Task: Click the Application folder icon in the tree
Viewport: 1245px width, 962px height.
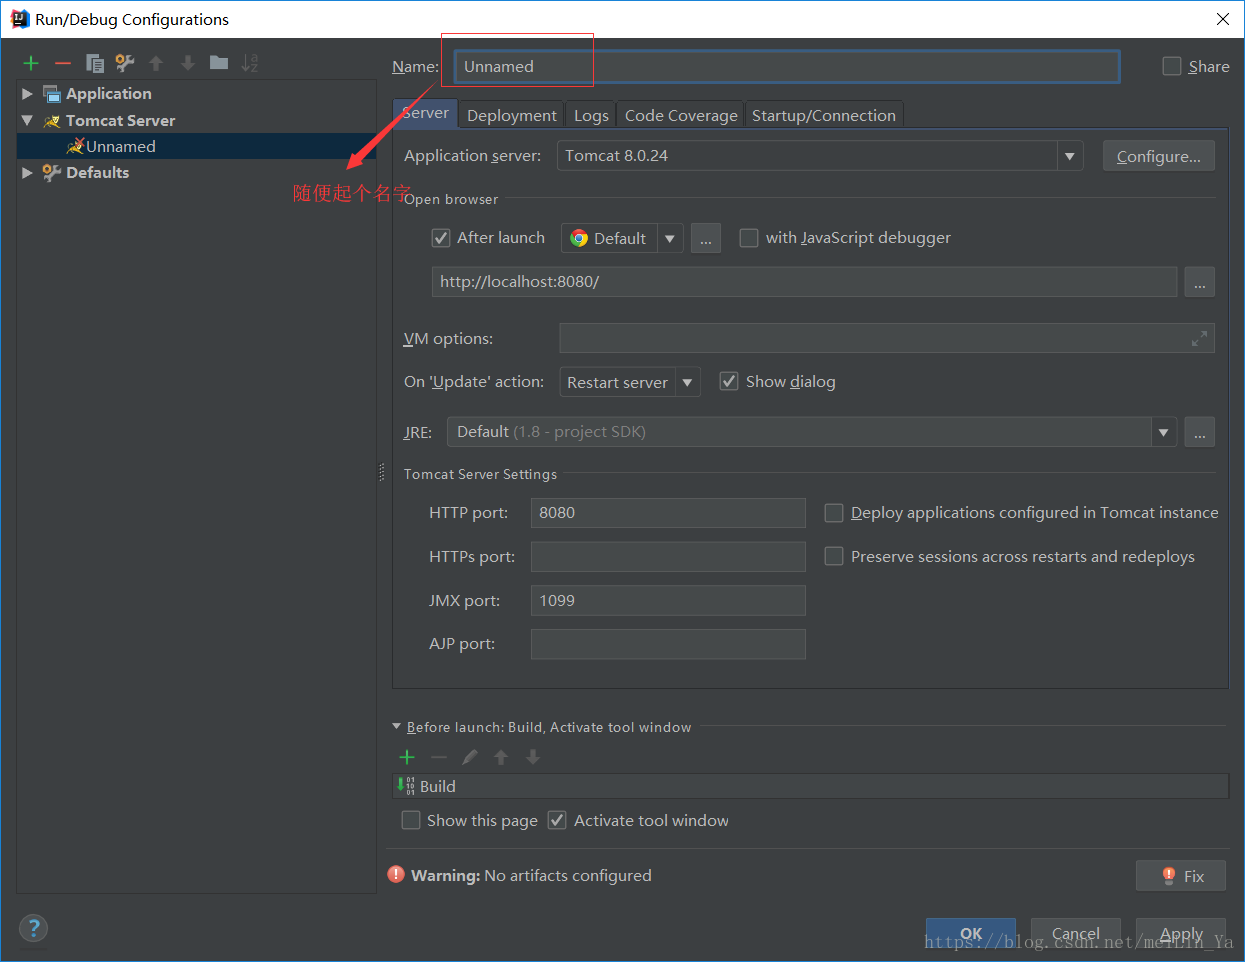Action: [52, 94]
